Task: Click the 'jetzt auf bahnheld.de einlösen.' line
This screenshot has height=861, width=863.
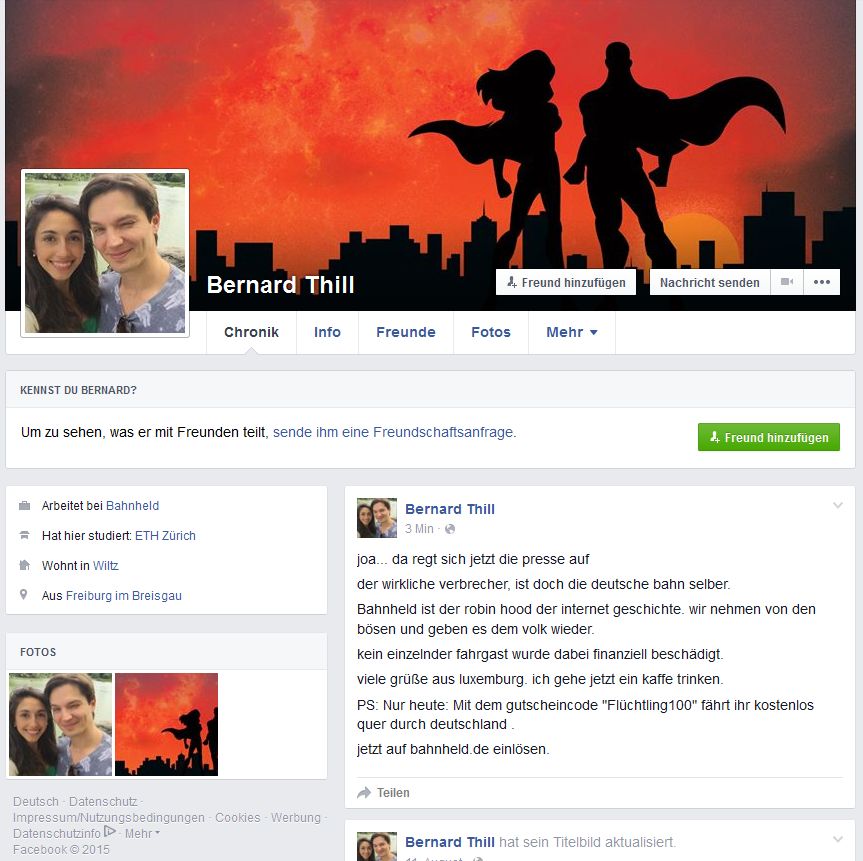Action: (x=453, y=749)
